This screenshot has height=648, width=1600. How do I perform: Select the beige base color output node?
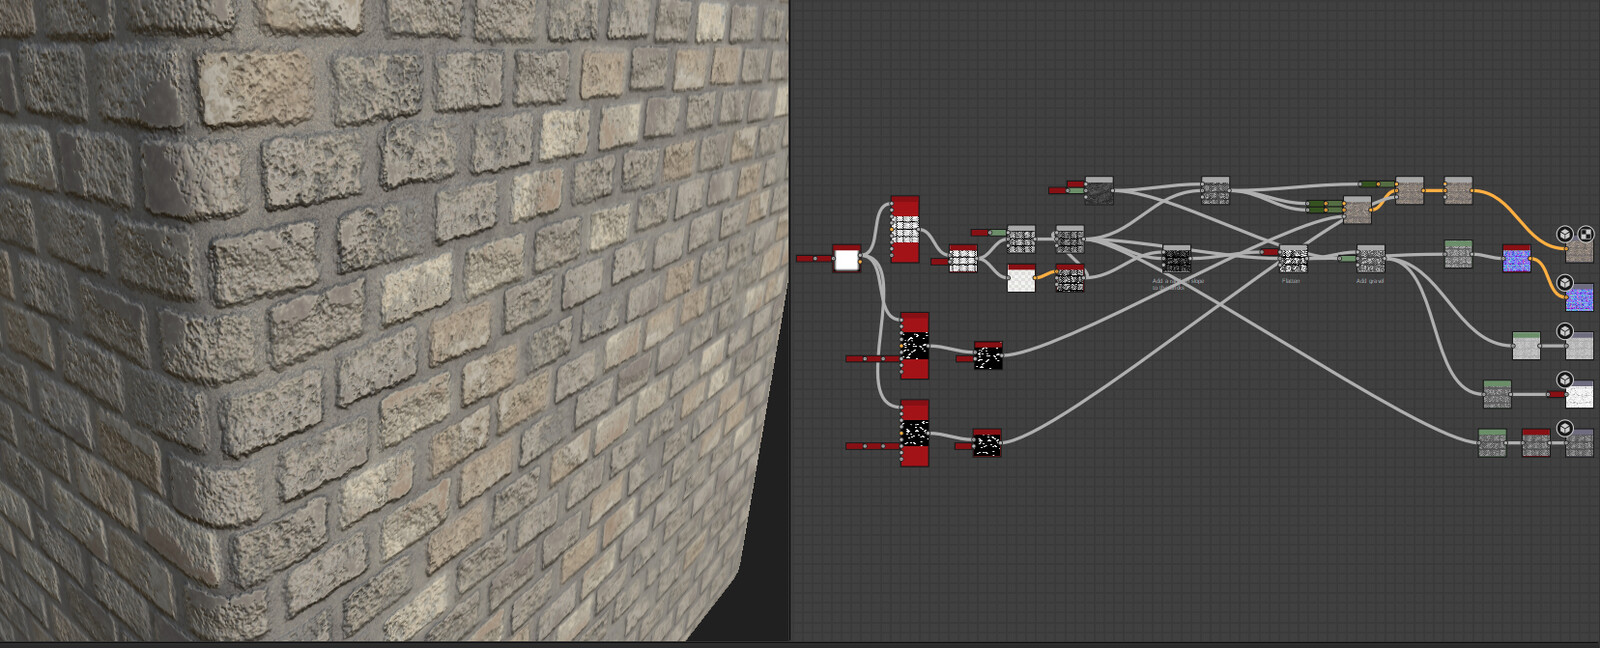(x=1579, y=249)
